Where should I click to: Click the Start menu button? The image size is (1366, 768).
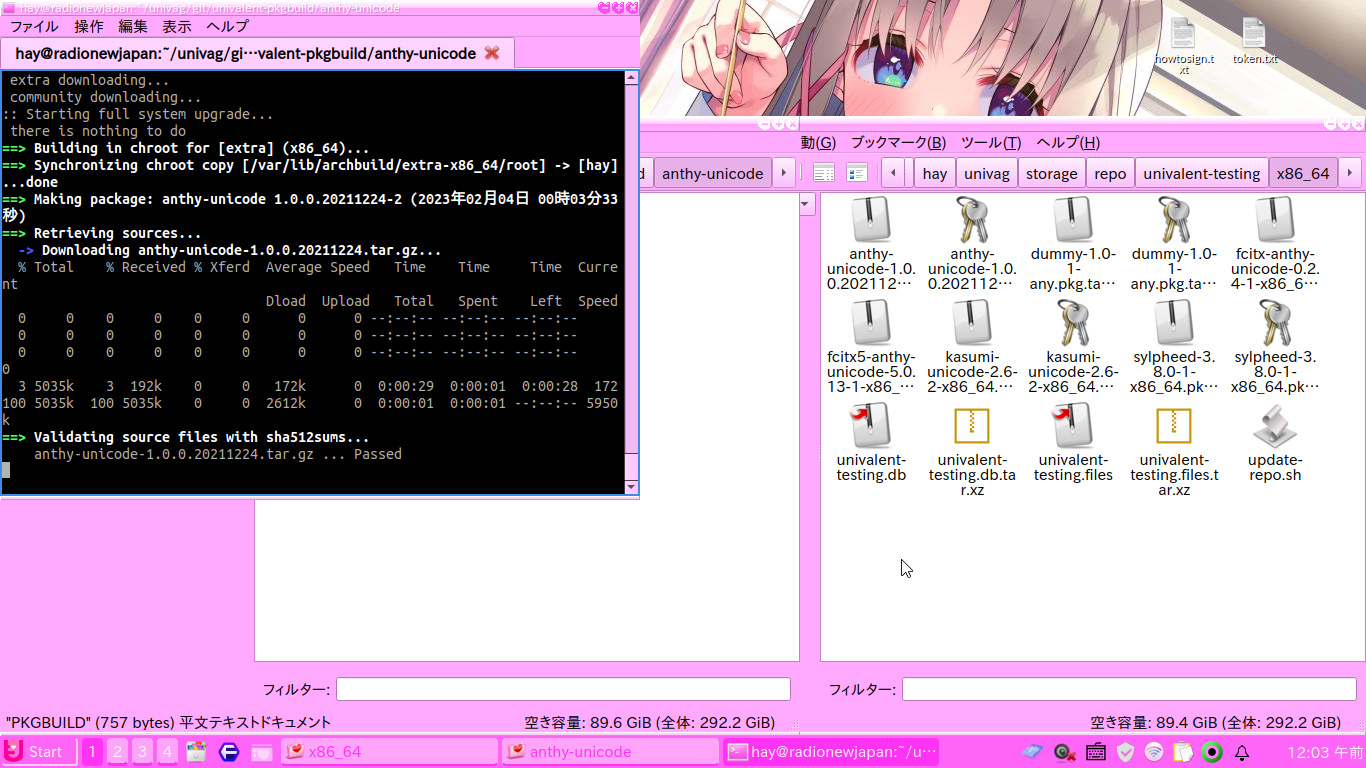(38, 752)
